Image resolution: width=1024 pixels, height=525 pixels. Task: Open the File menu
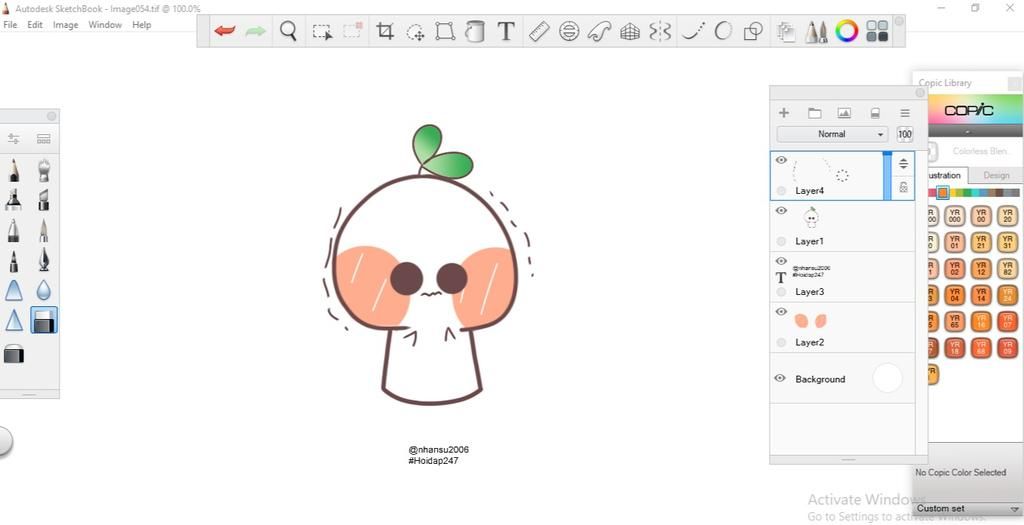click(10, 25)
